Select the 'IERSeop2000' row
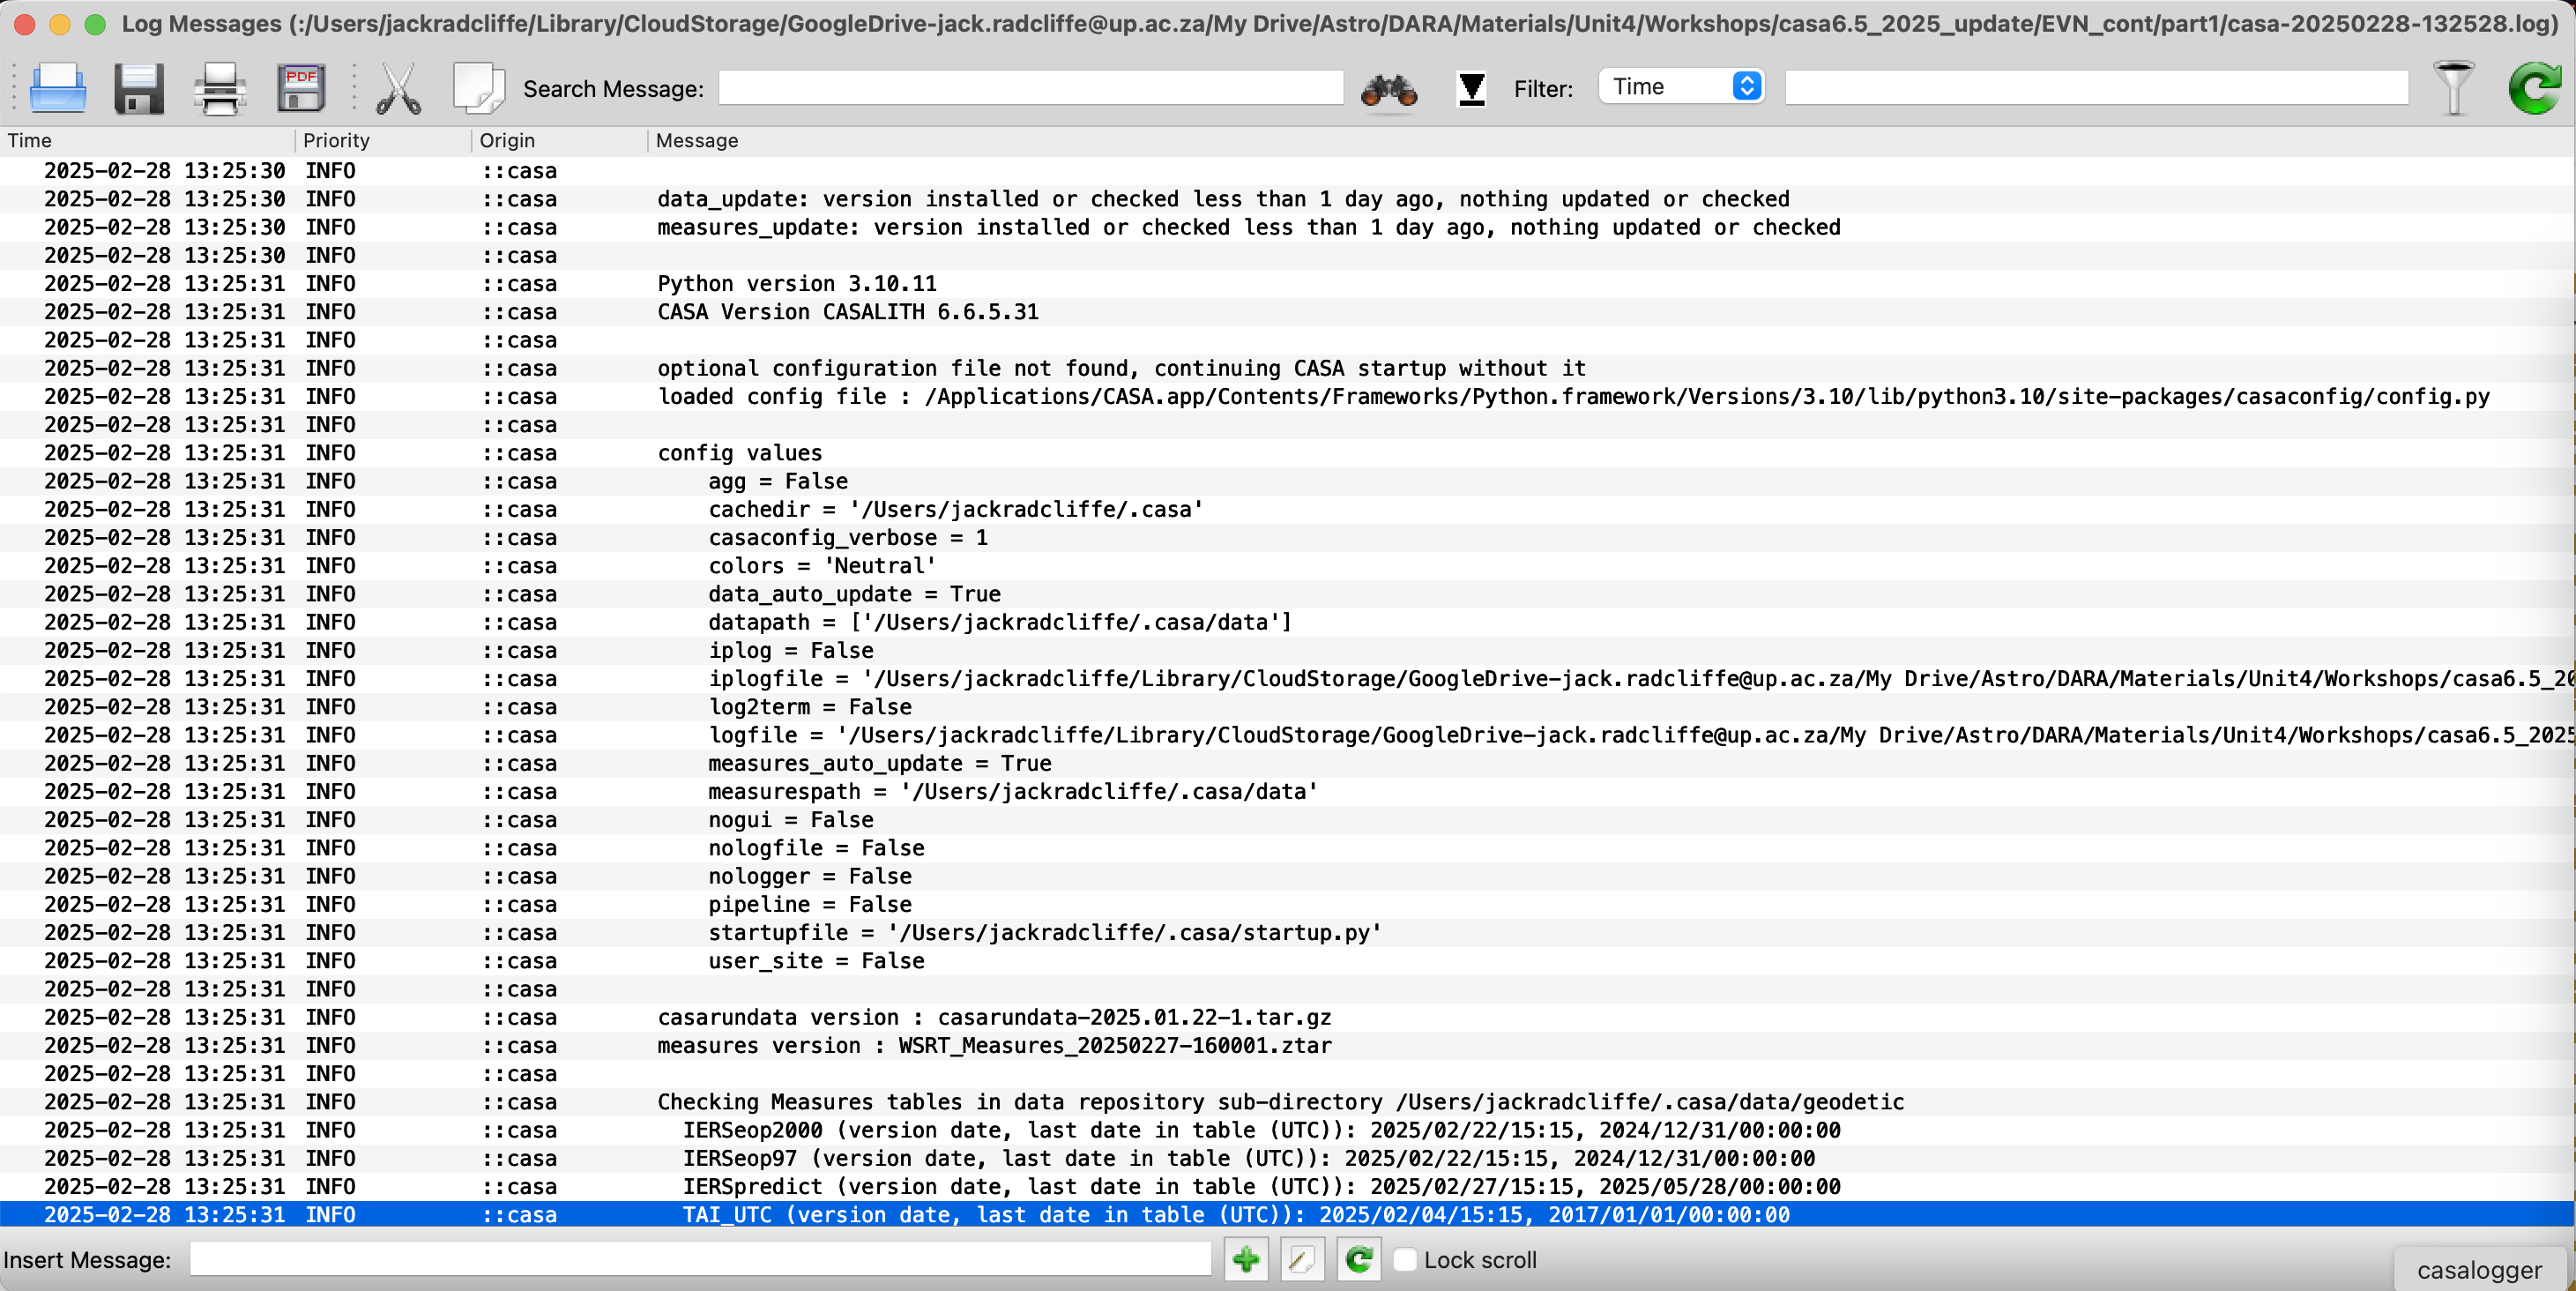Viewport: 2576px width, 1291px height. pos(1287,1130)
